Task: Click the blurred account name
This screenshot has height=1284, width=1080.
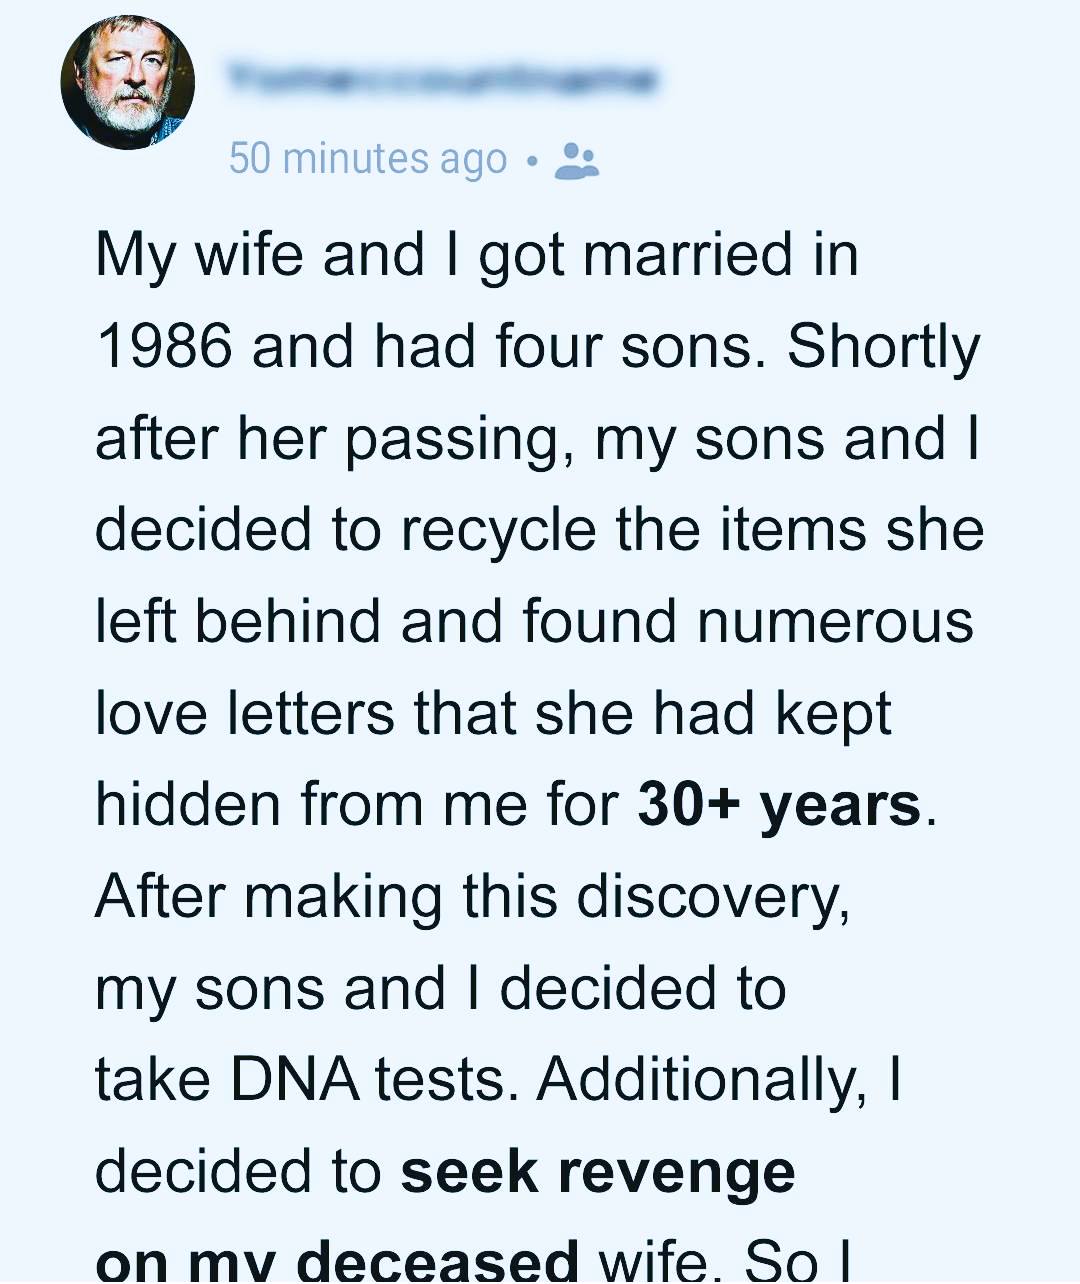Action: 442,78
